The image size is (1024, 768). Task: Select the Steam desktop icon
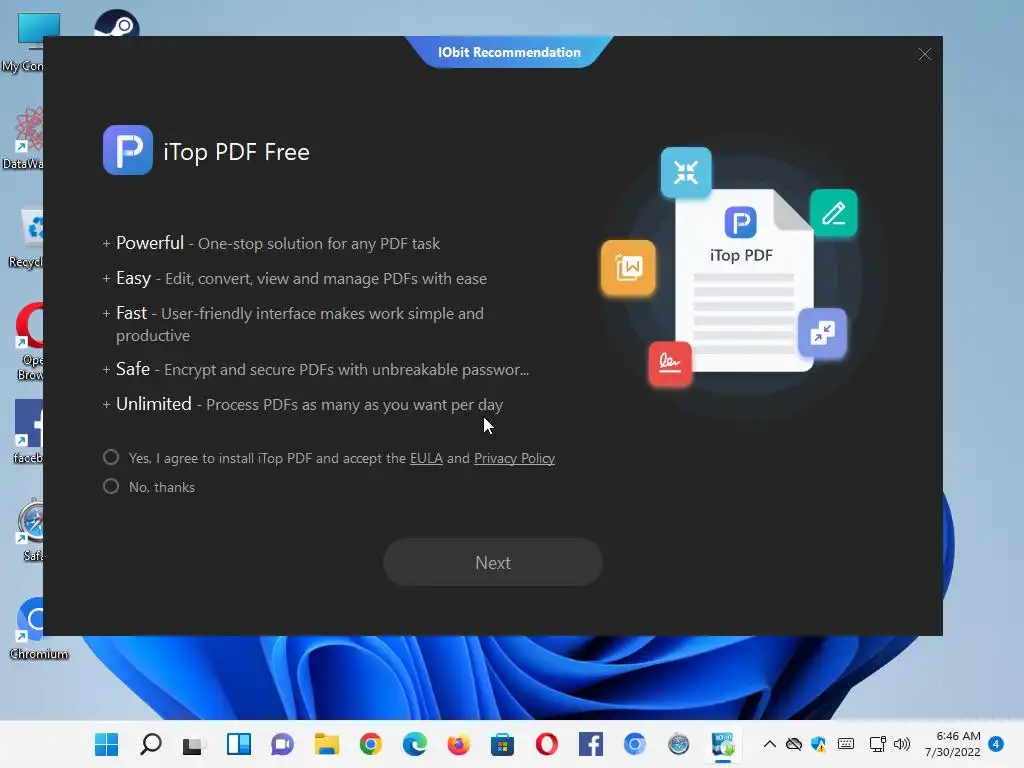(116, 23)
